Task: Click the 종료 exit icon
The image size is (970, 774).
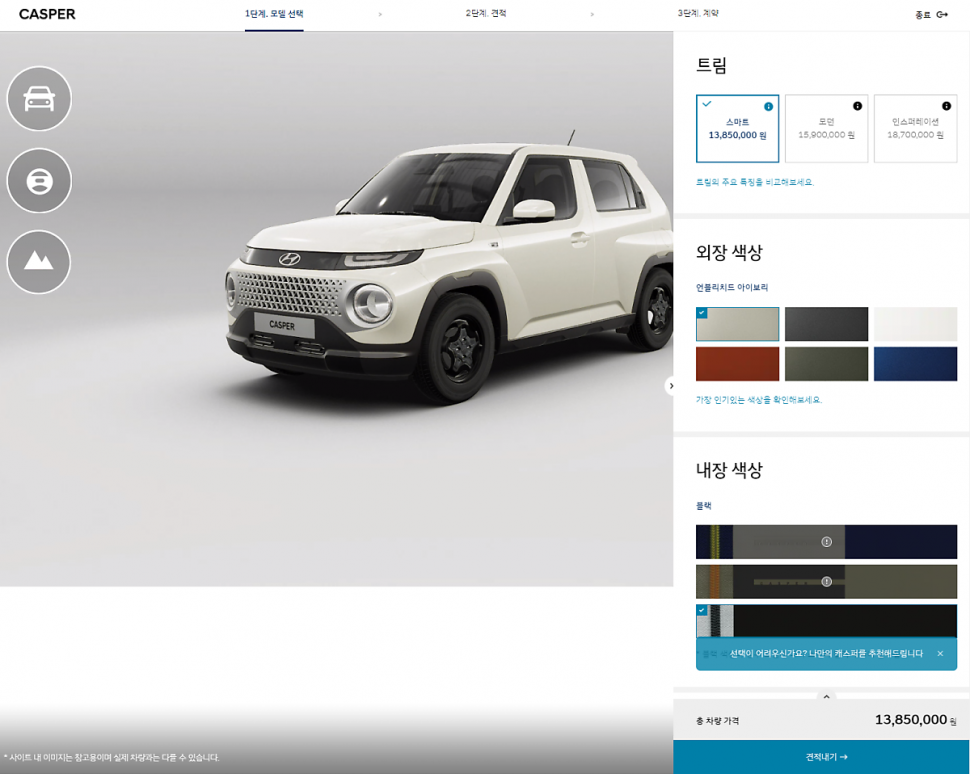Action: [942, 15]
